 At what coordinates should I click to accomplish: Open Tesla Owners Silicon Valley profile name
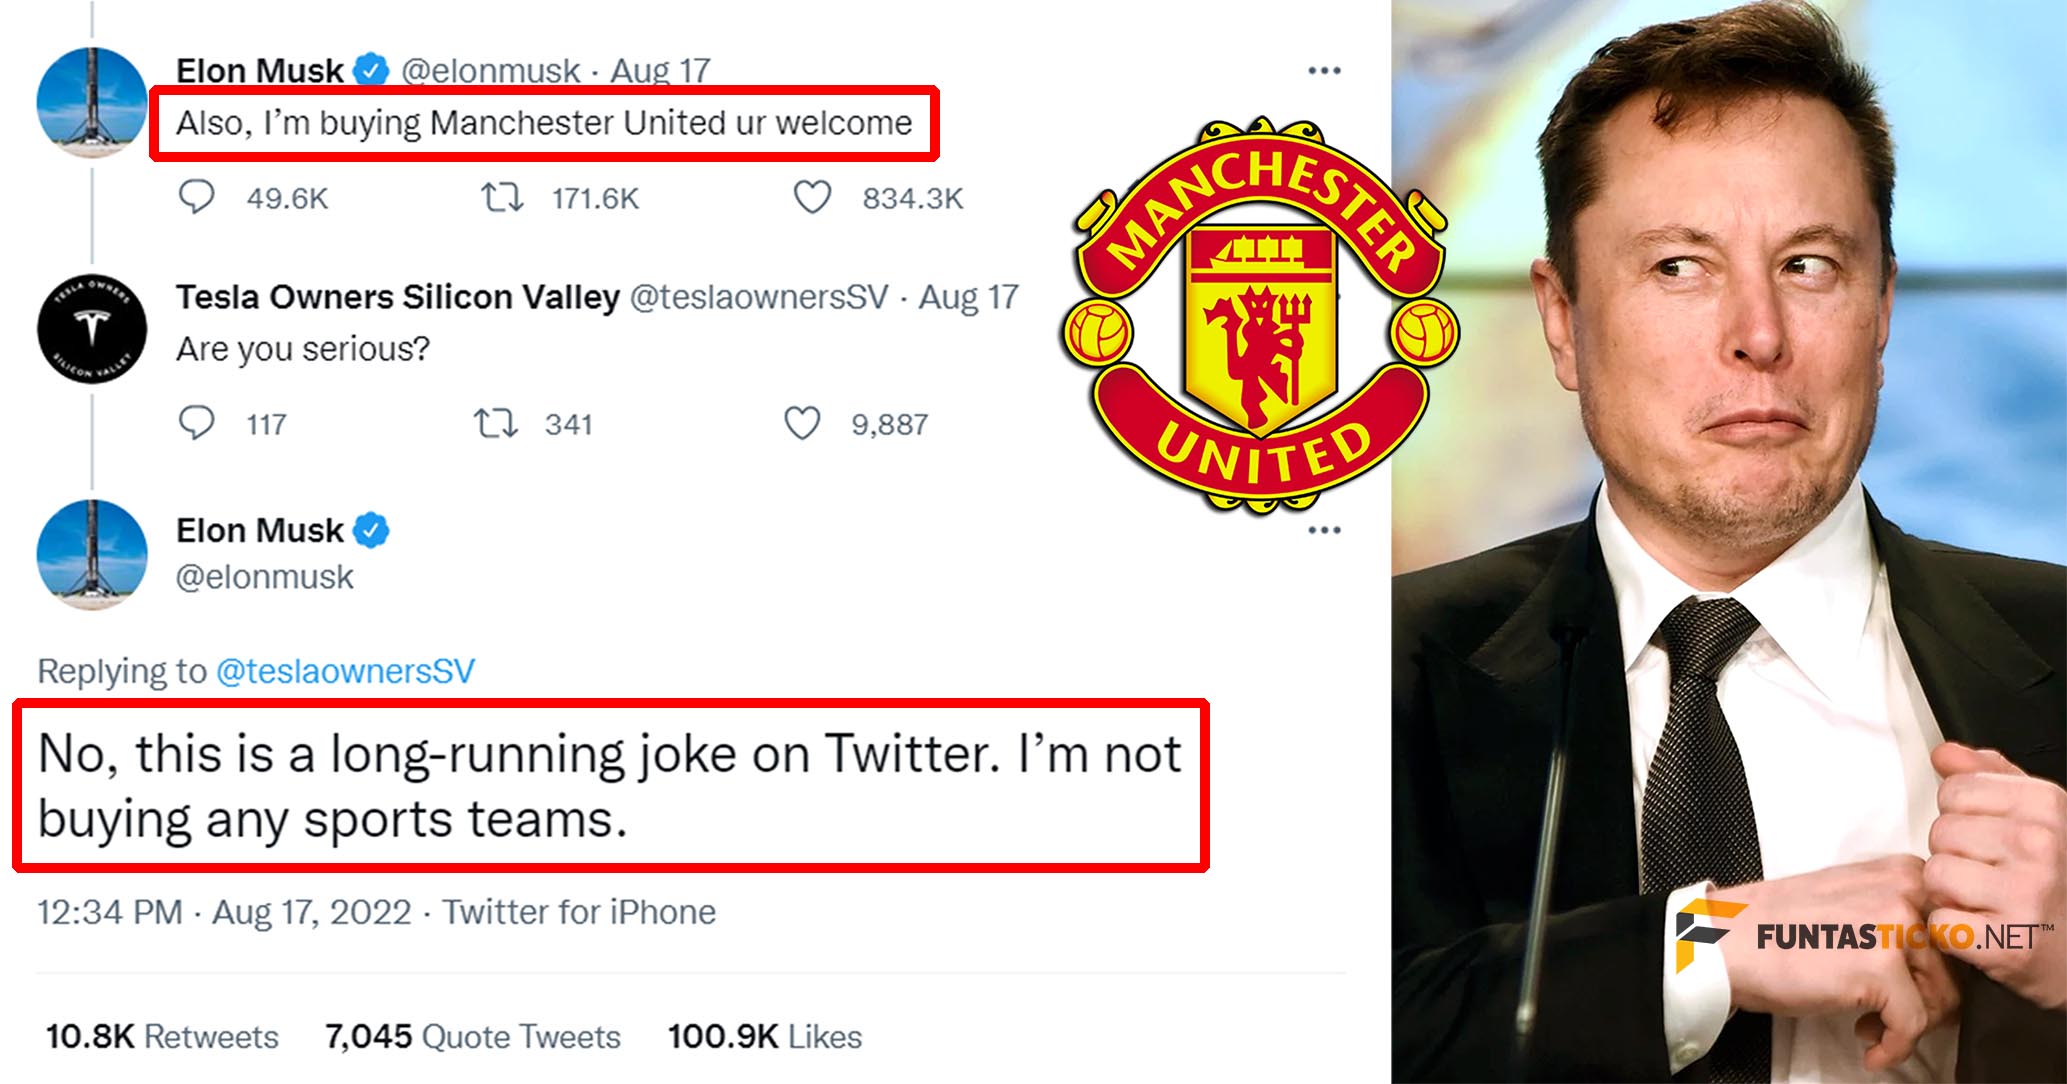(398, 297)
